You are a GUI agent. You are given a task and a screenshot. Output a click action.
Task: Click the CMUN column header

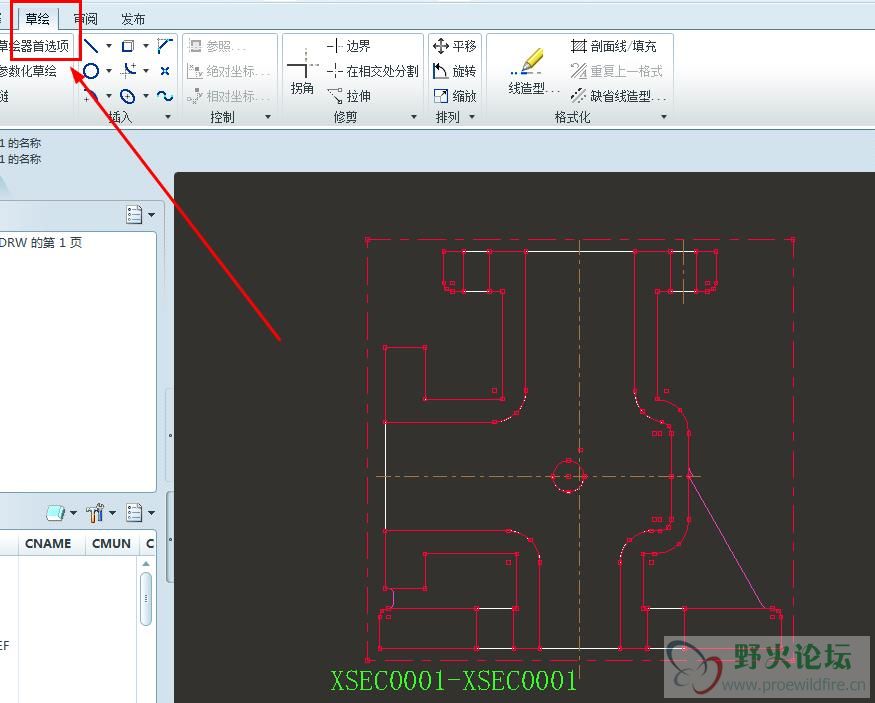(111, 543)
